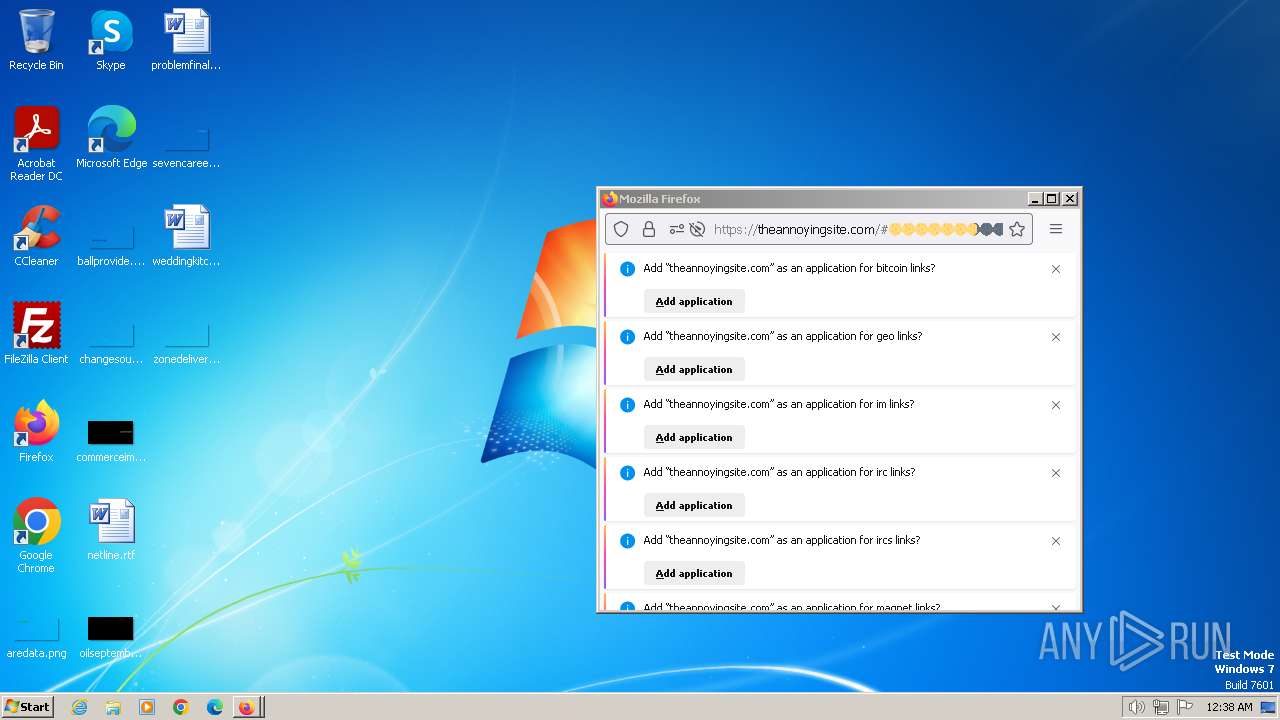Image resolution: width=1280 pixels, height=720 pixels.
Task: Click the info icon on the ircs links notification
Action: point(628,541)
